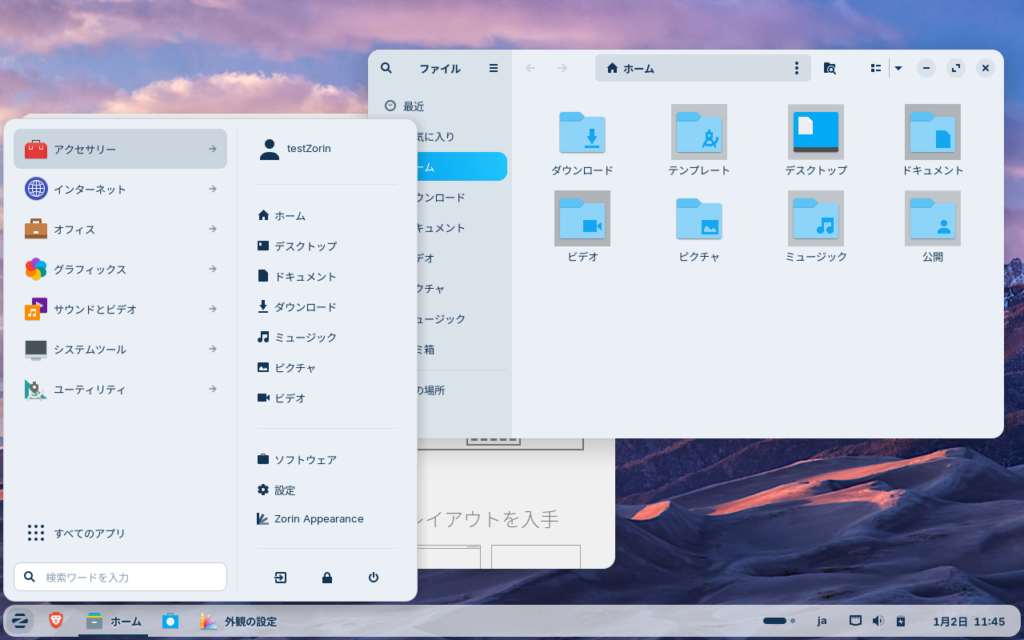
Task: Click the log out icon in menu
Action: (281, 577)
